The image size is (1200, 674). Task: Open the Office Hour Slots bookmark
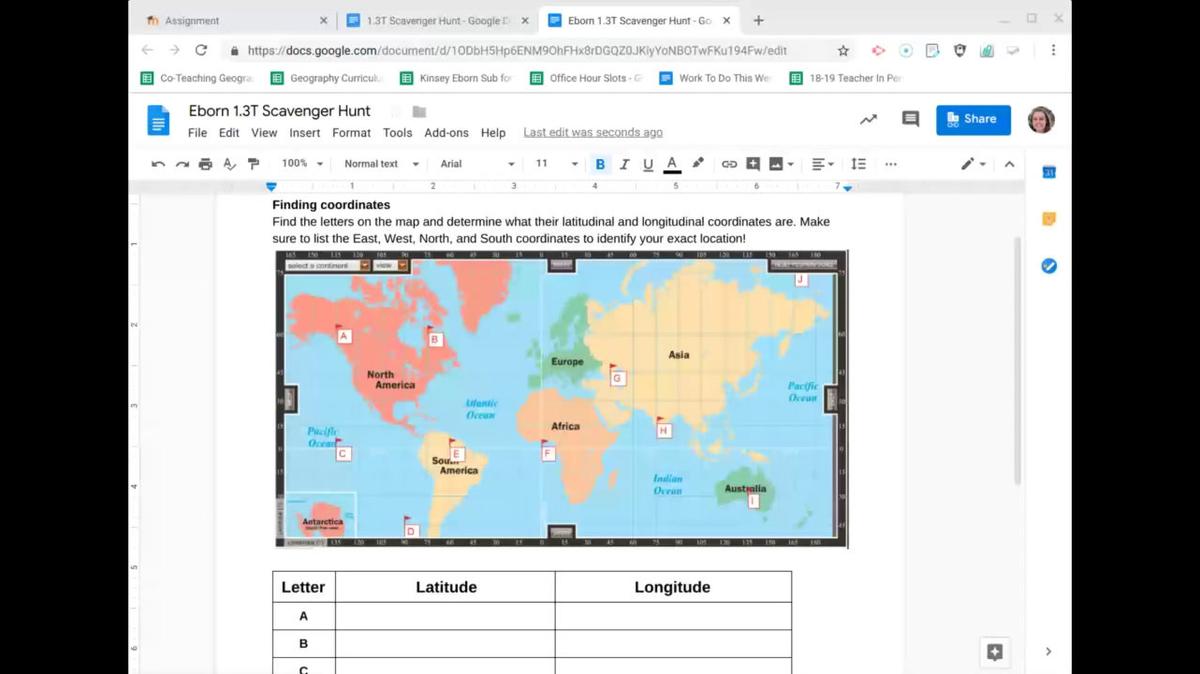pos(586,78)
